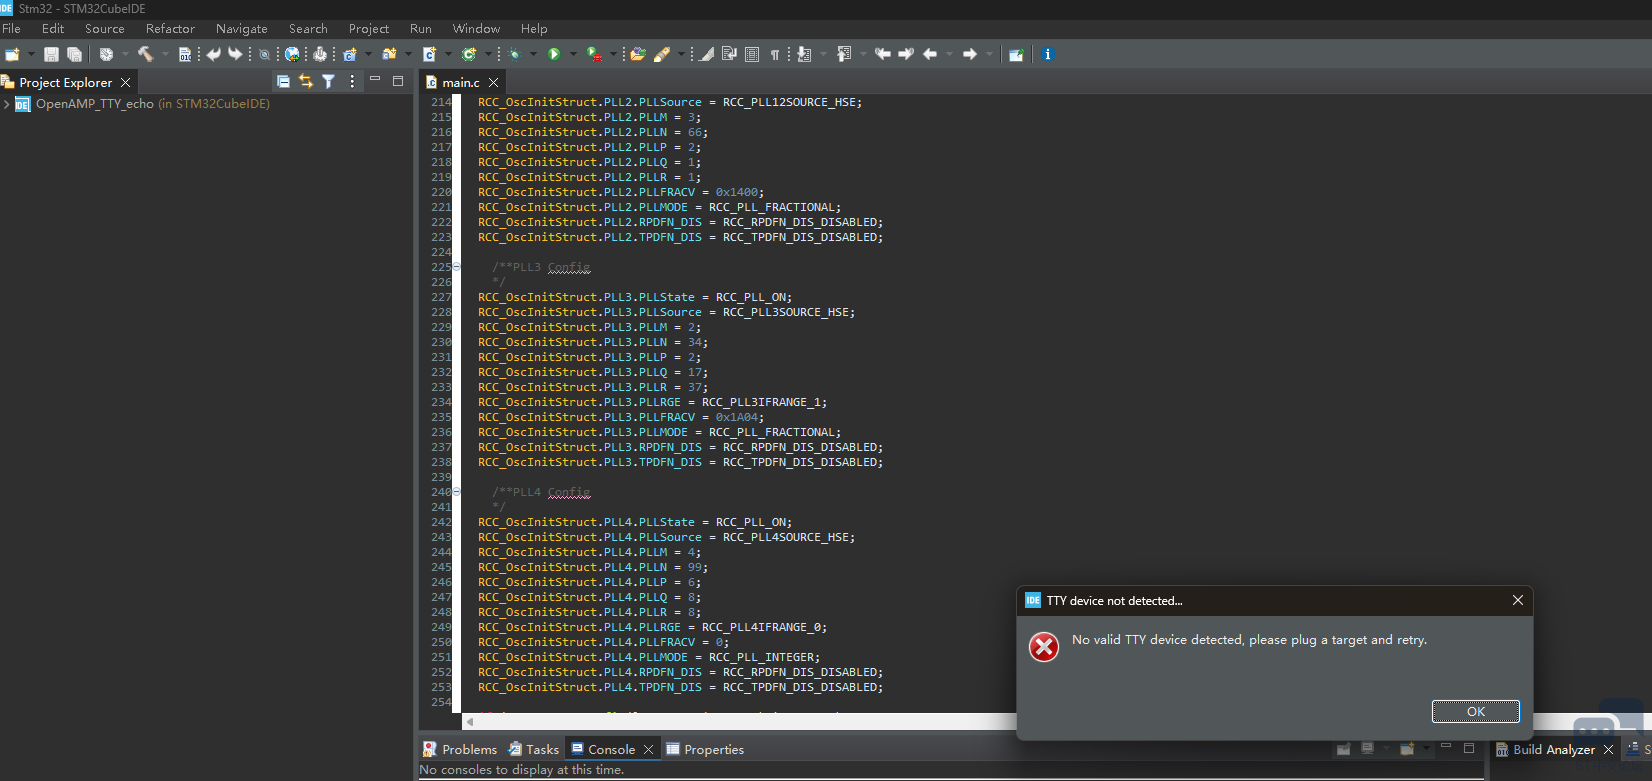The height and width of the screenshot is (781, 1652).
Task: Click the blue Information Center icon
Action: pos(1047,54)
